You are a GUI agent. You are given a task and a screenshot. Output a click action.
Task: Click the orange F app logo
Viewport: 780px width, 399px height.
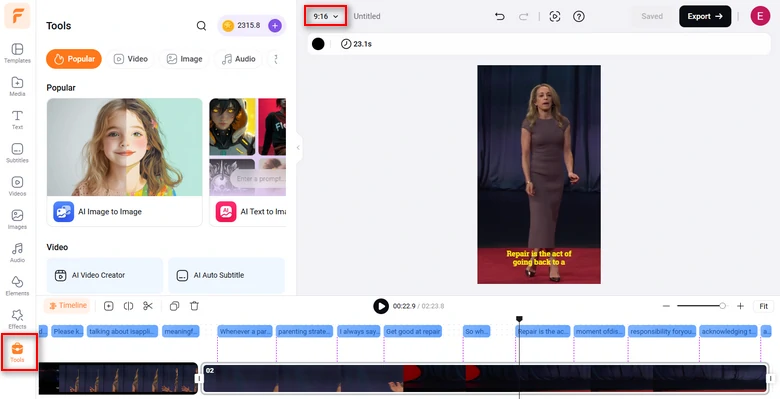[x=17, y=15]
